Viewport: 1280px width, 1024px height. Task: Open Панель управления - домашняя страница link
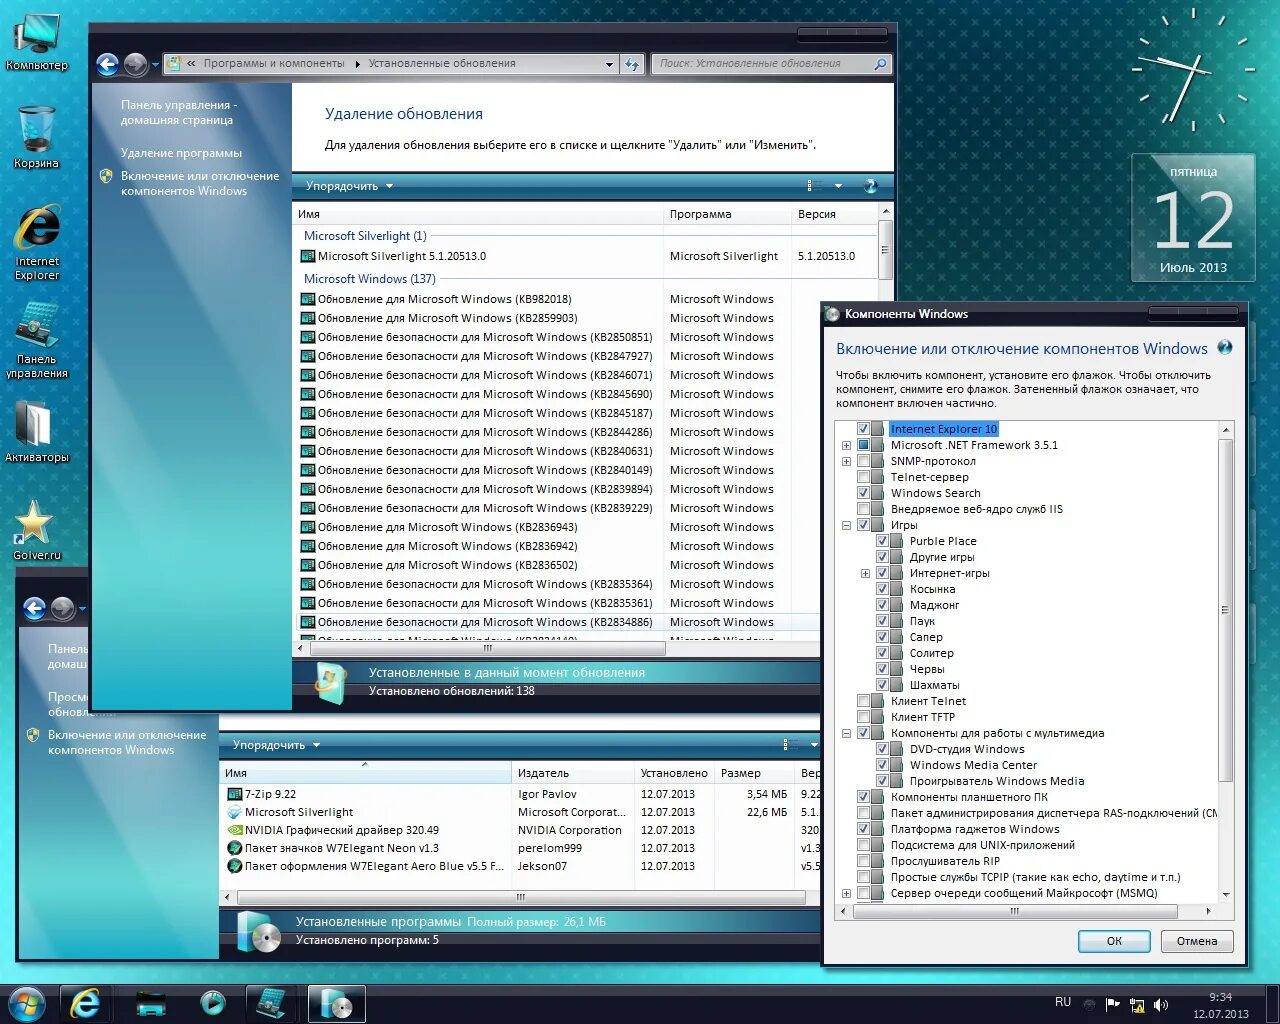178,112
